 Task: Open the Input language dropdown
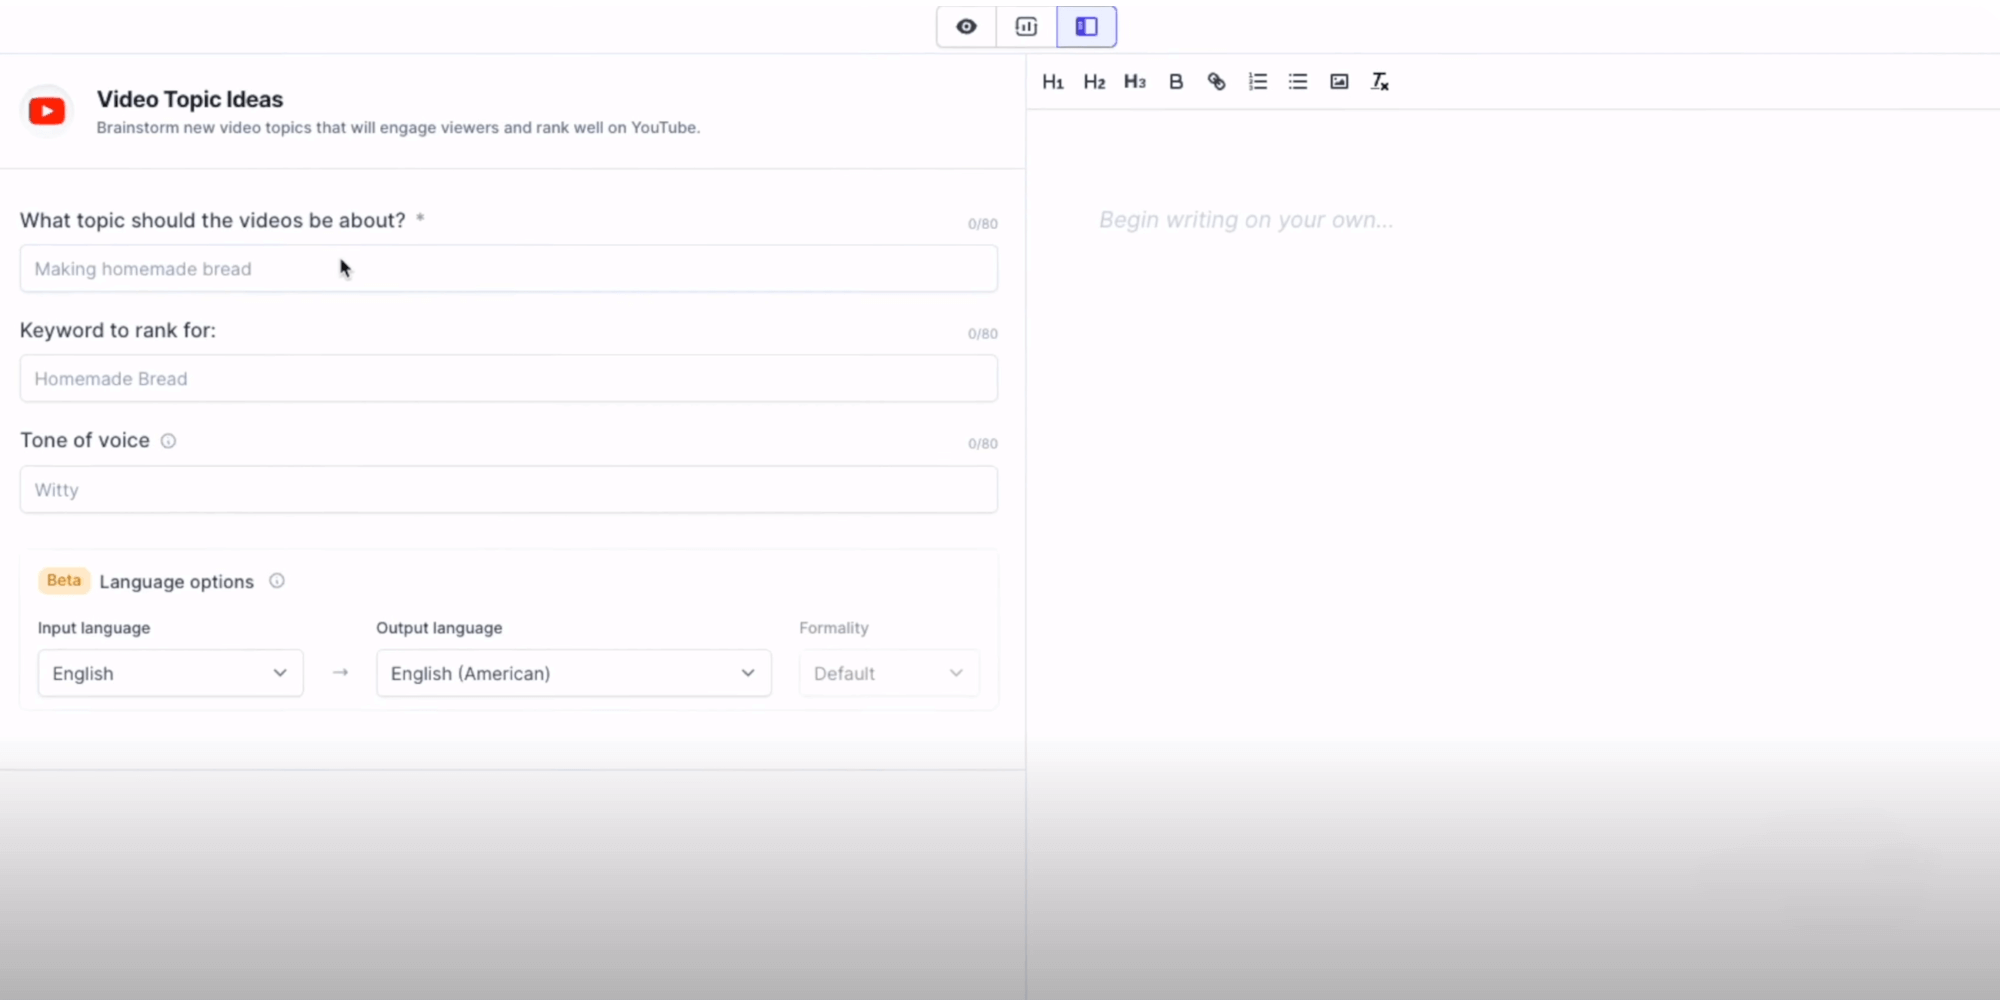[x=170, y=673]
